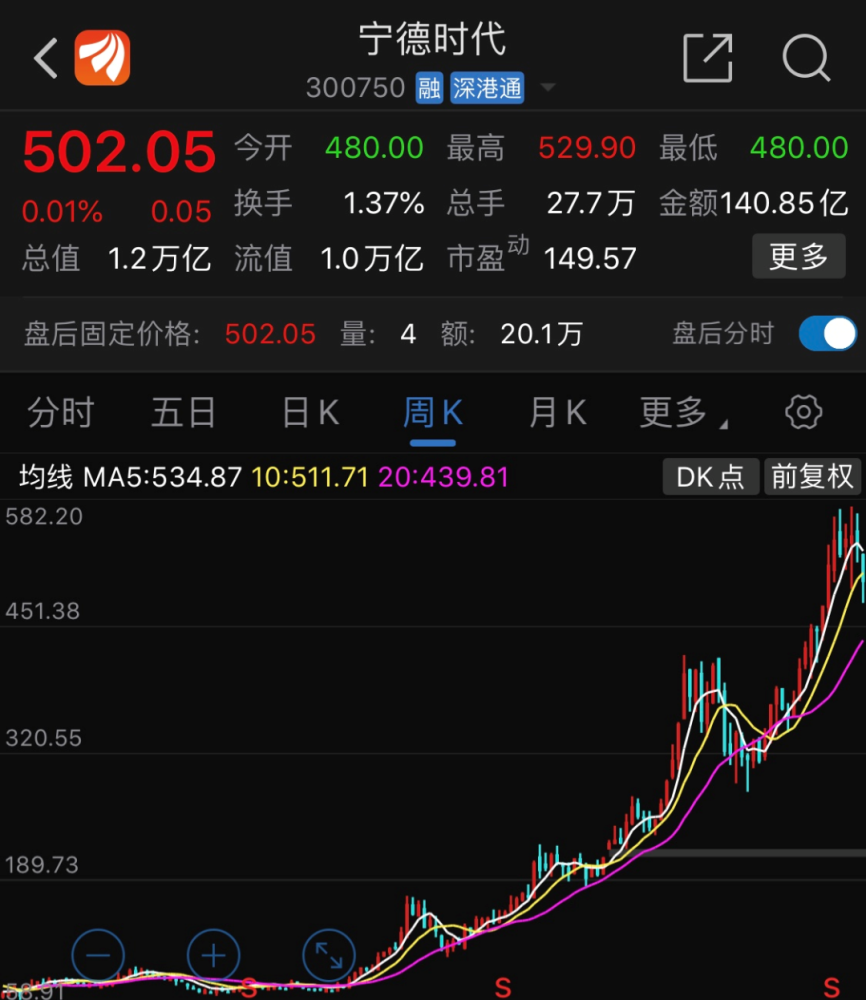The width and height of the screenshot is (866, 1000).
Task: Tap 换手 value 1.37%
Action: [384, 204]
